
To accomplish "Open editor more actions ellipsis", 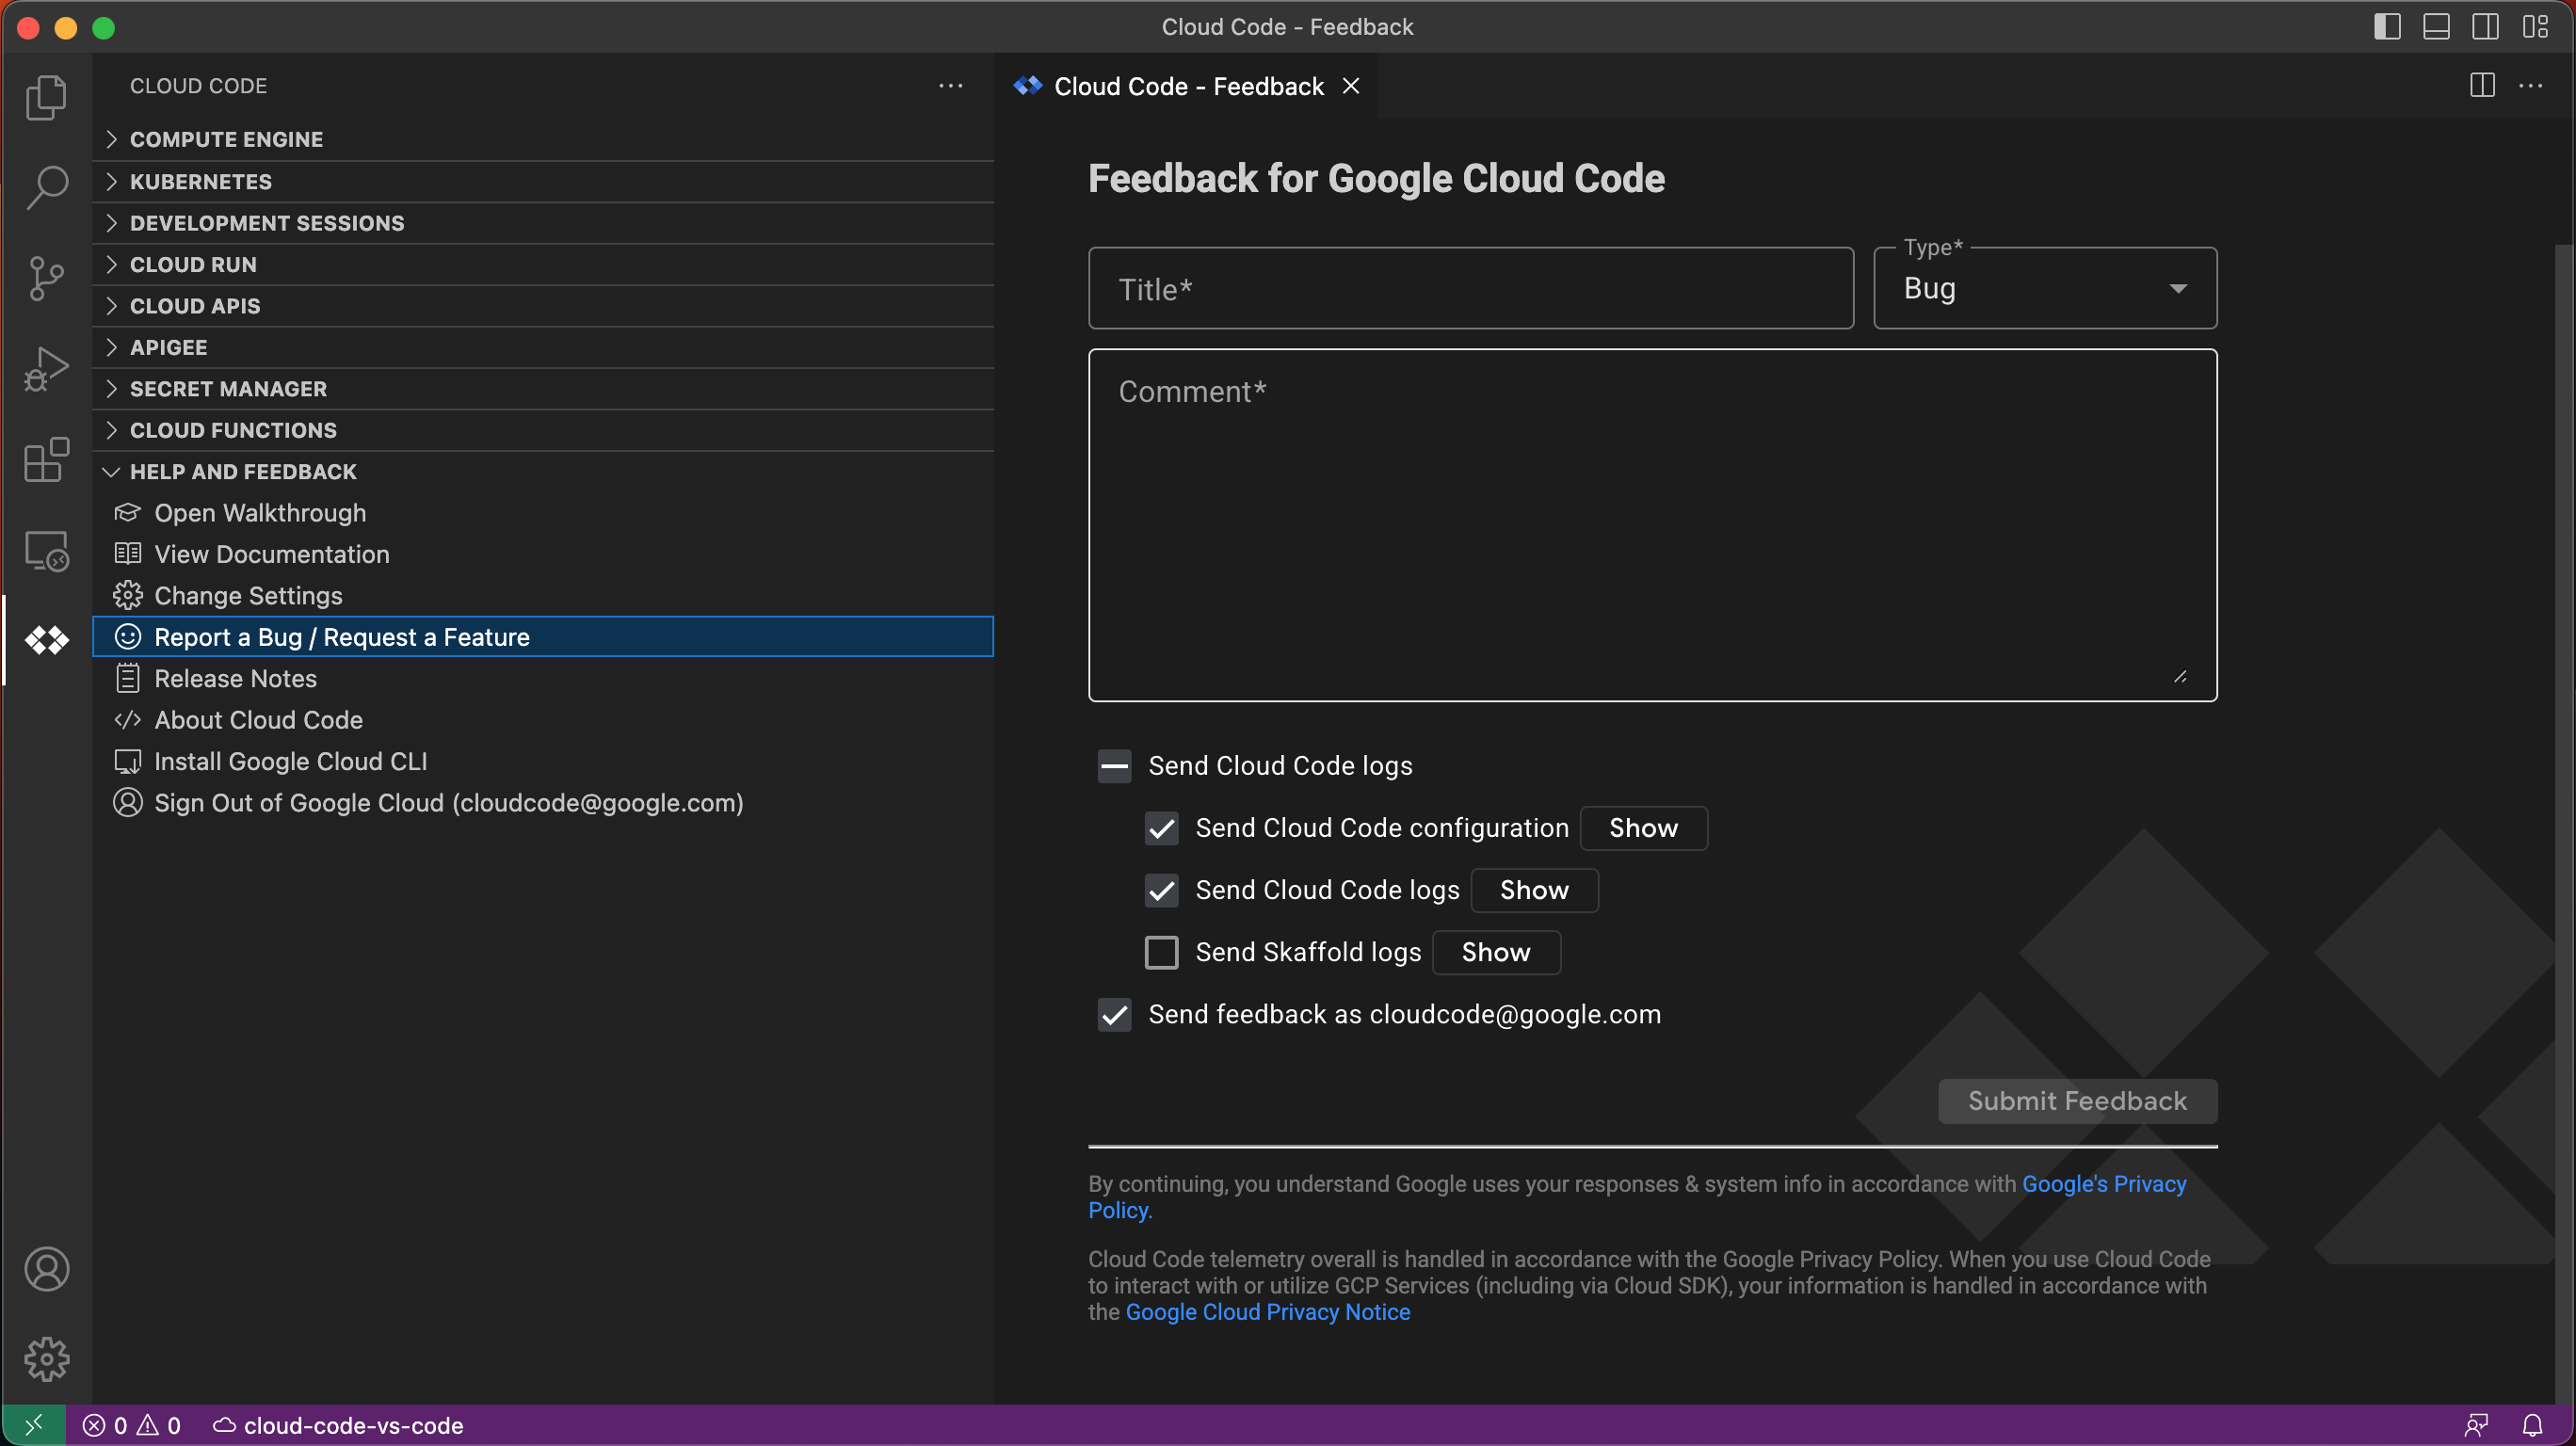I will tap(2531, 86).
